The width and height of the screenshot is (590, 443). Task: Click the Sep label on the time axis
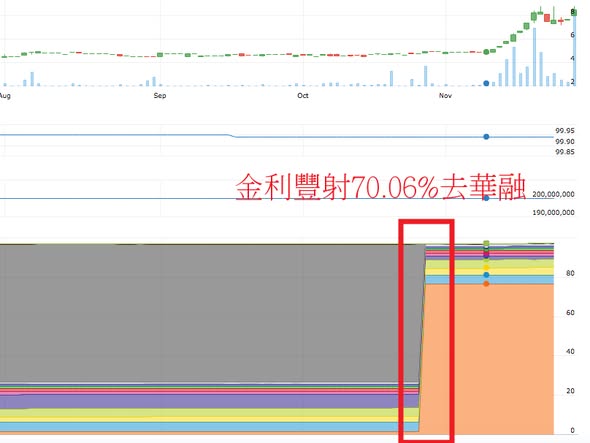(x=160, y=96)
